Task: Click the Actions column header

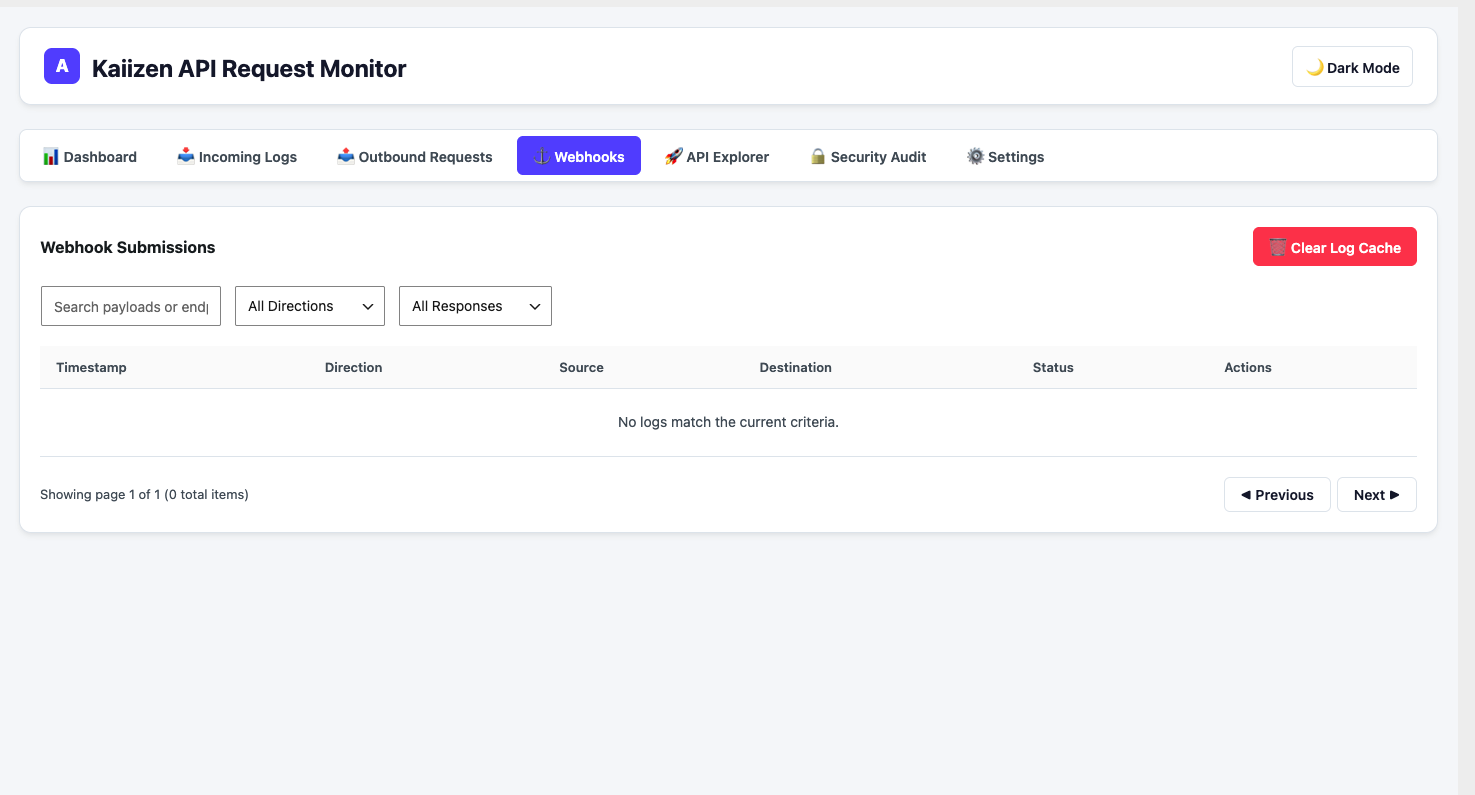Action: point(1248,367)
